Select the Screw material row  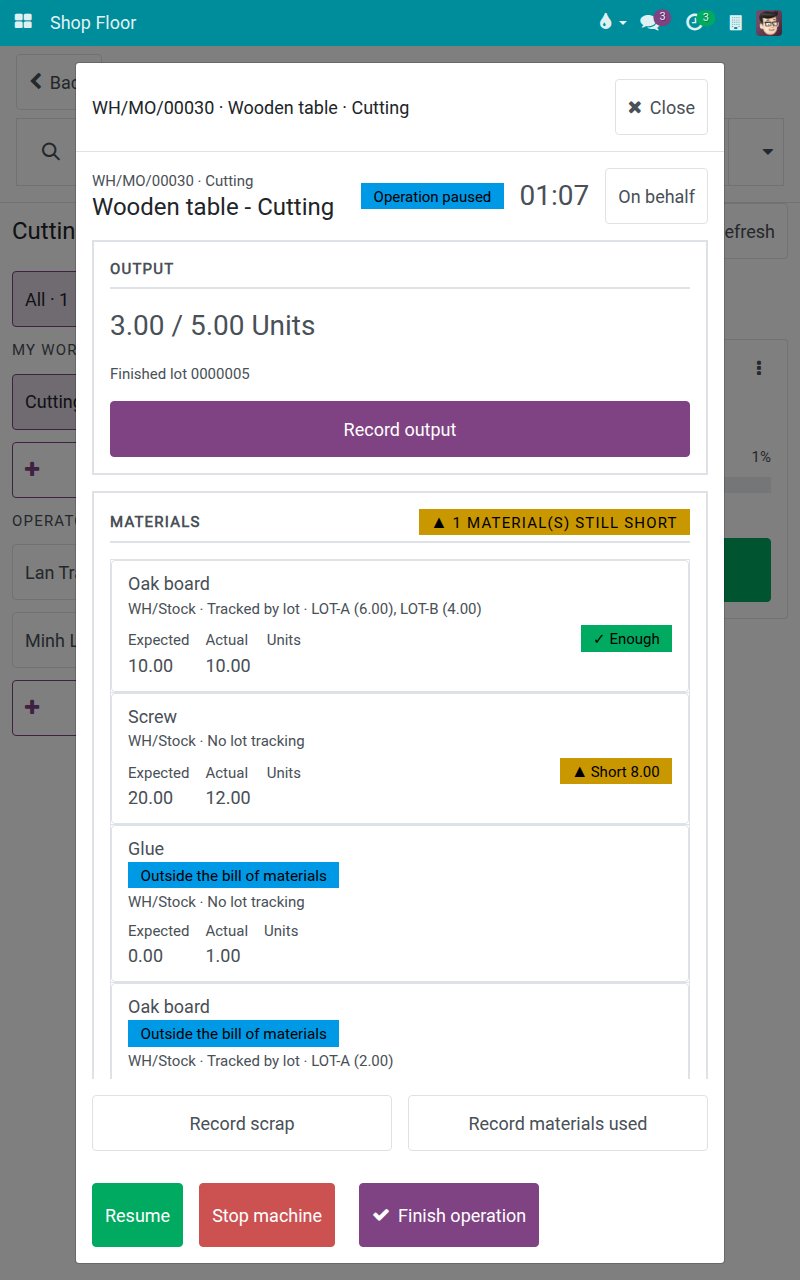pyautogui.click(x=400, y=758)
